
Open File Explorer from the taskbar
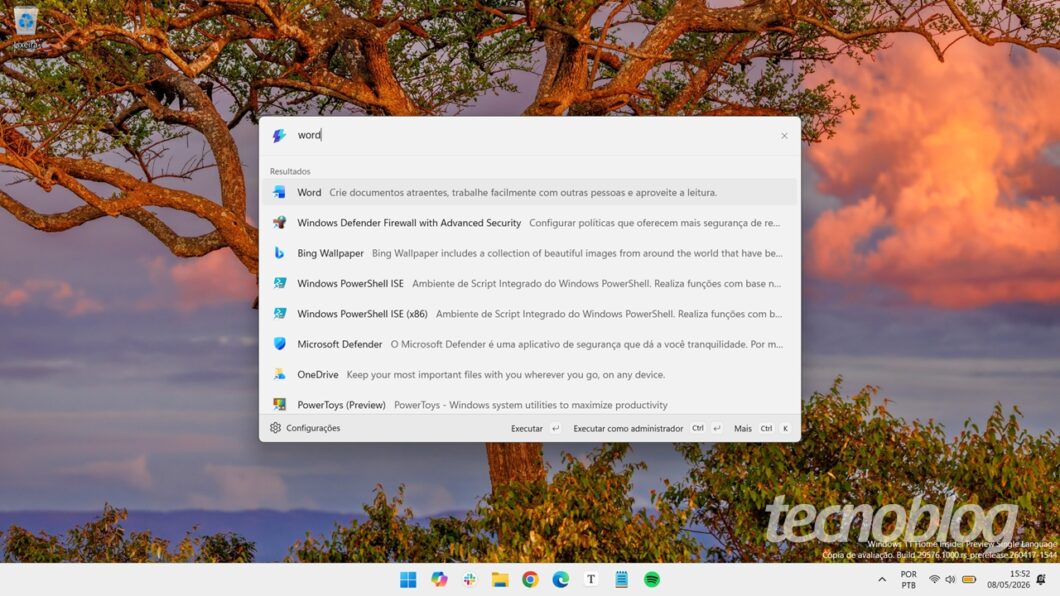[x=500, y=580]
